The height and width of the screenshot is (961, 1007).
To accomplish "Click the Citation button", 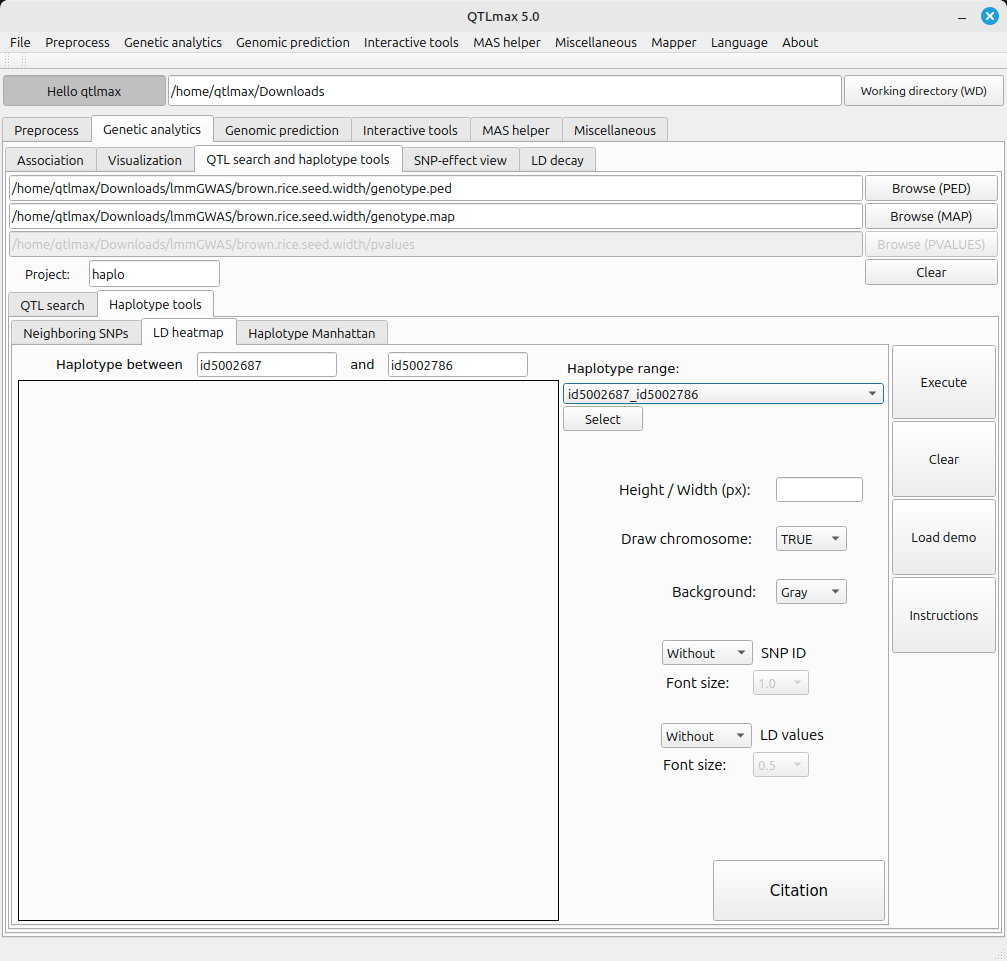I will pyautogui.click(x=798, y=890).
